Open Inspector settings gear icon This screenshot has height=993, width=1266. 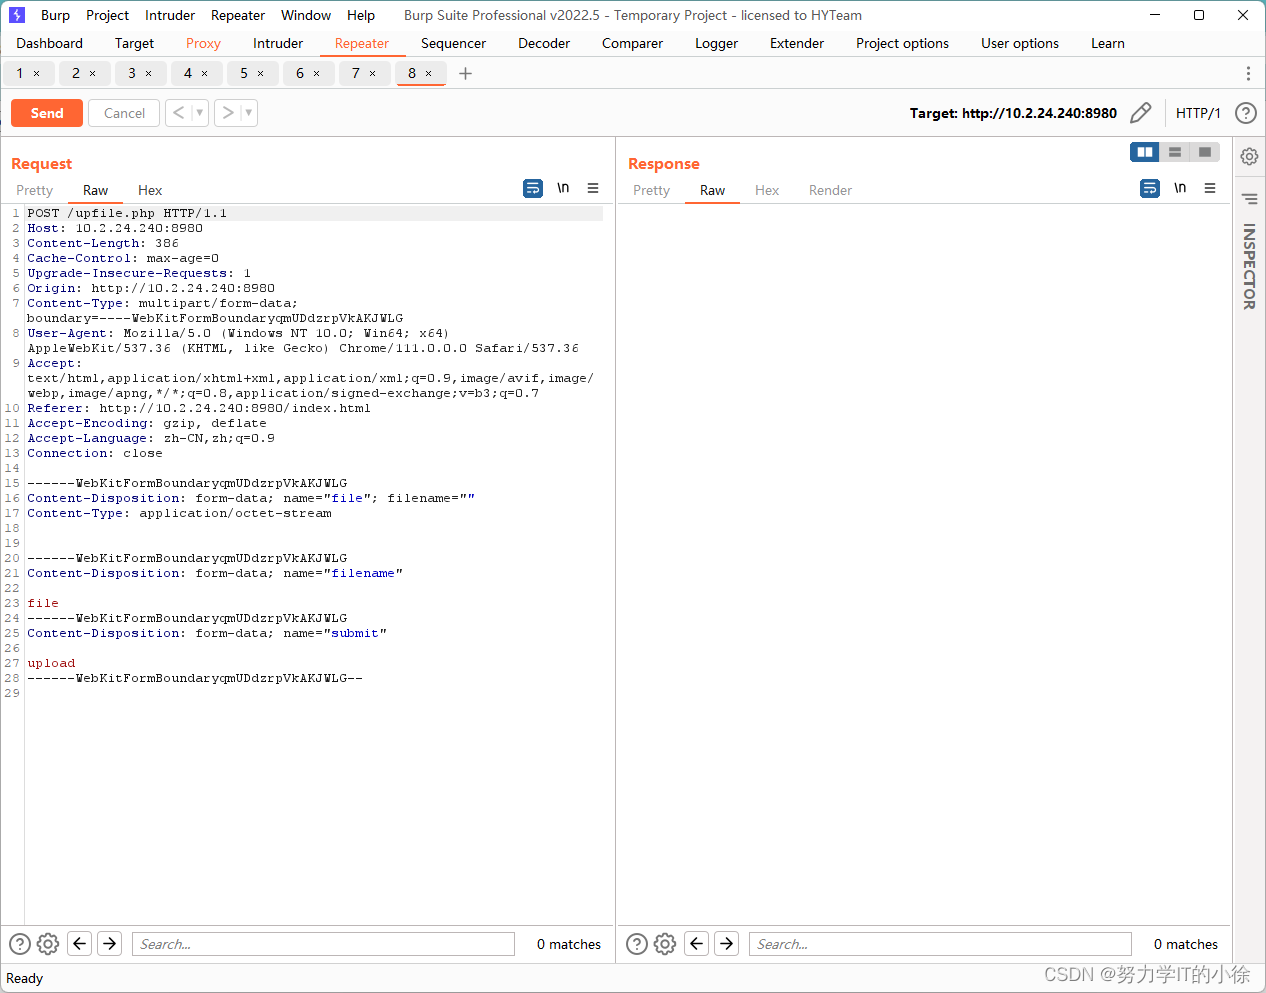tap(1249, 156)
